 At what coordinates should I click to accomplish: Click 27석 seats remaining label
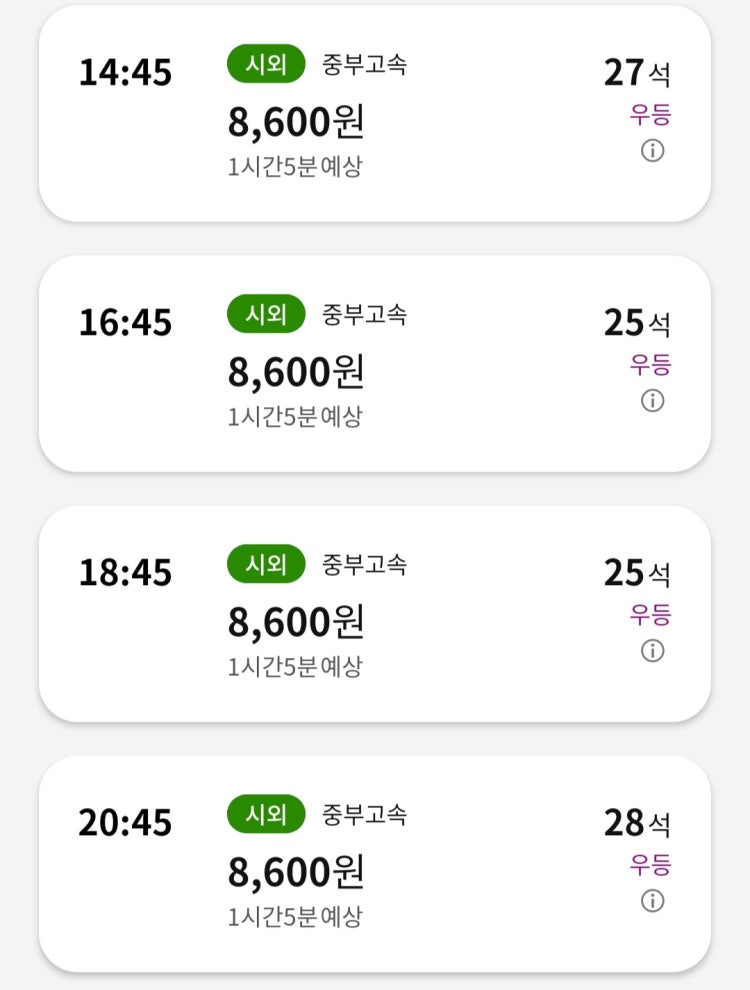tap(637, 73)
